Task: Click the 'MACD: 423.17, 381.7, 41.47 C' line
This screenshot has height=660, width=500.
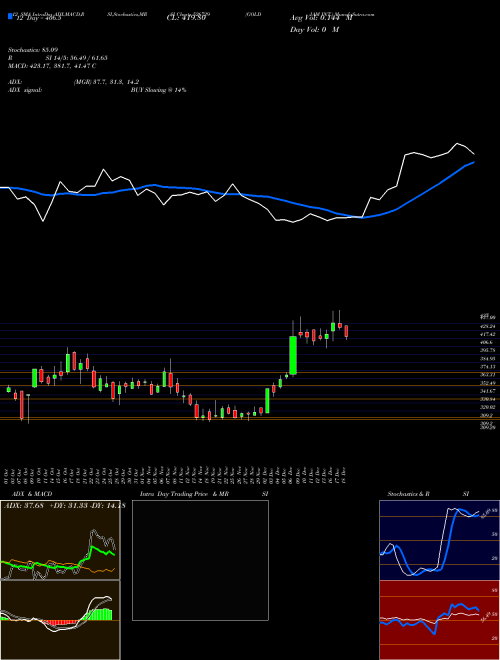Action: coord(52,66)
